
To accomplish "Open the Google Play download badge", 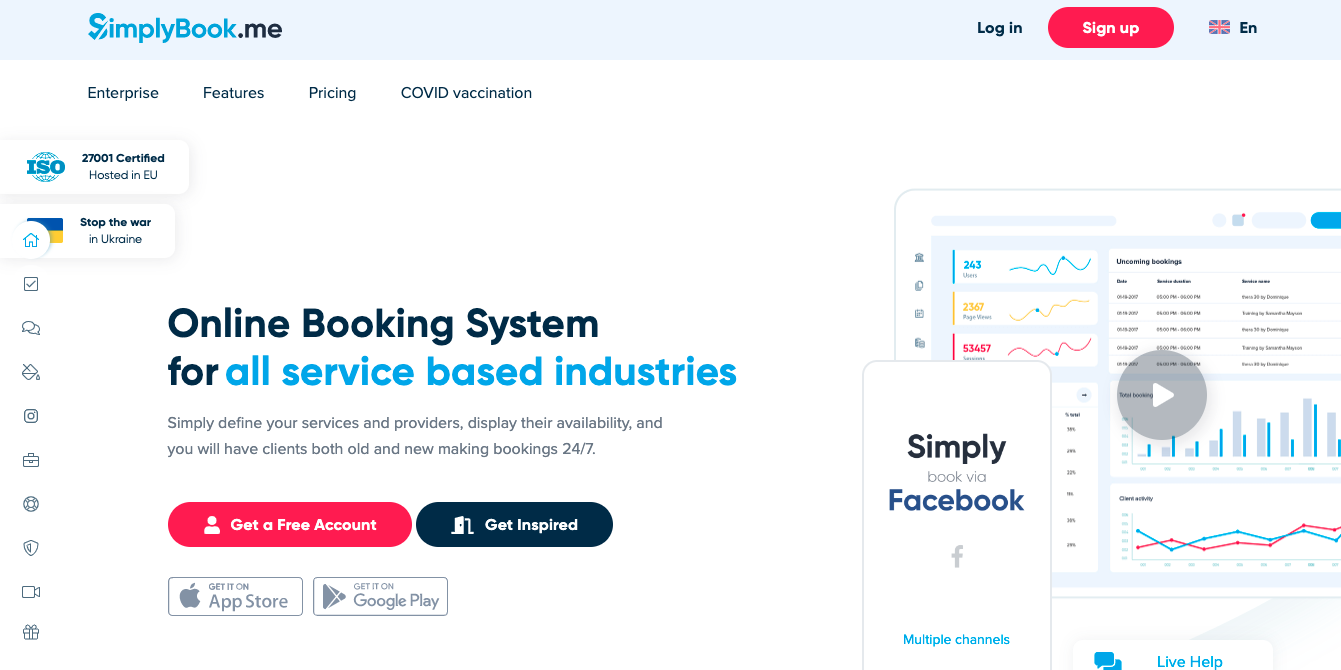I will point(380,596).
